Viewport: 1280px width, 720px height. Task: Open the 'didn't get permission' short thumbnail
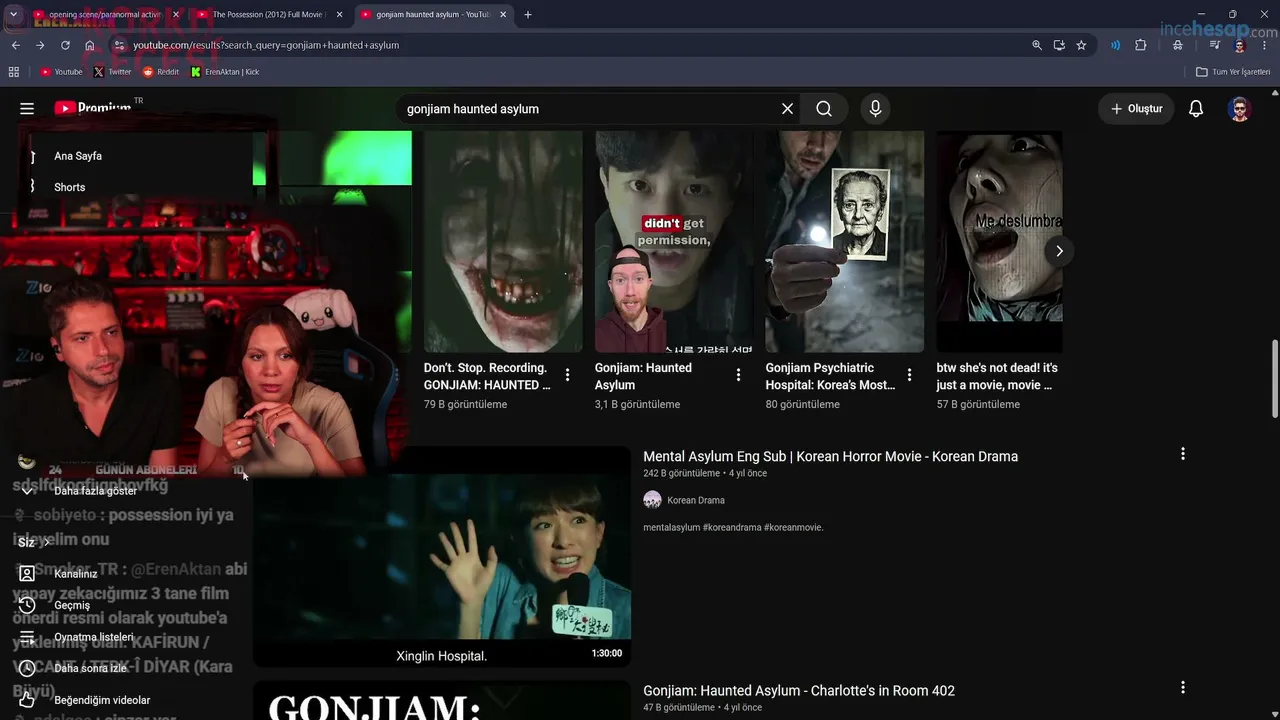coord(674,242)
